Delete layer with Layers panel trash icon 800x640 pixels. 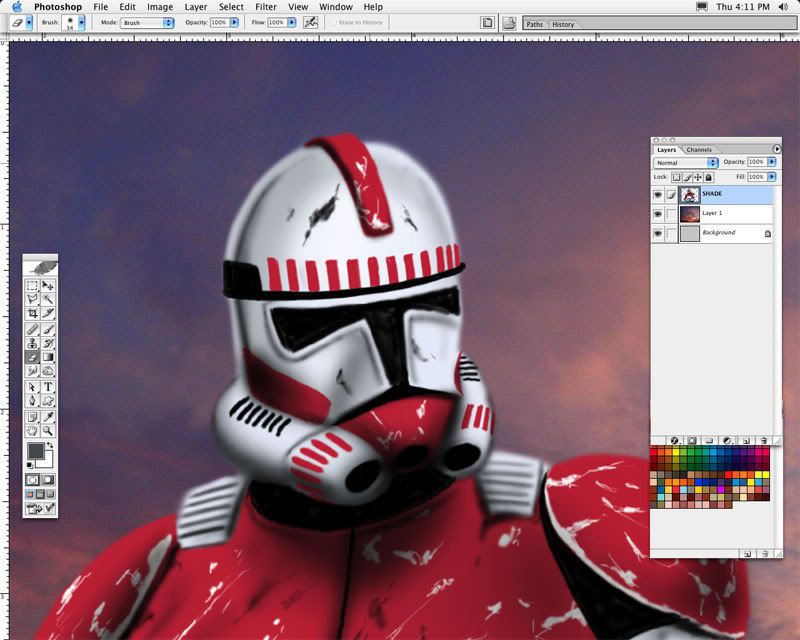(764, 440)
